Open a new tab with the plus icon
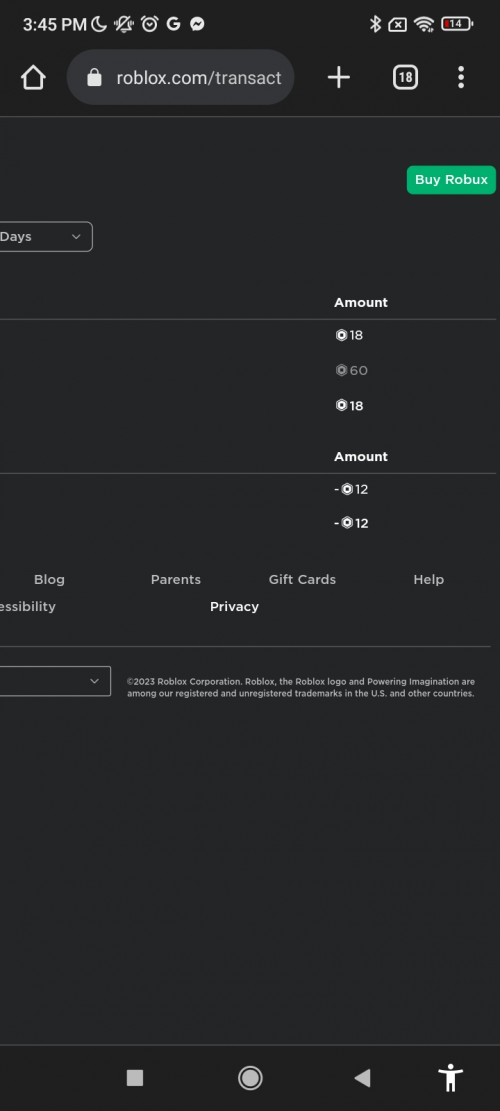Image resolution: width=500 pixels, height=1111 pixels. pos(339,77)
